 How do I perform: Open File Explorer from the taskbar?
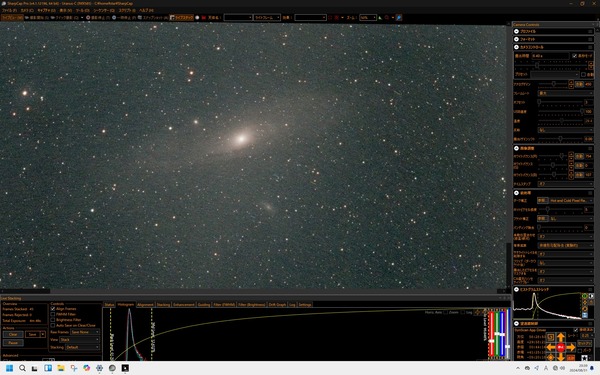[x=60, y=368]
